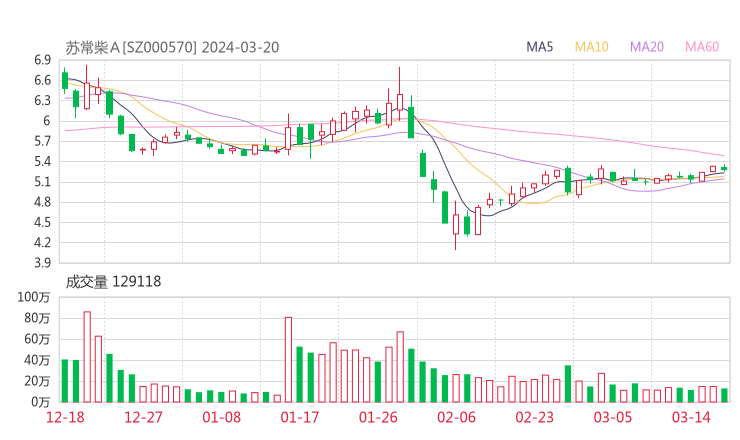Click the 40万 volume axis label

tap(37, 360)
